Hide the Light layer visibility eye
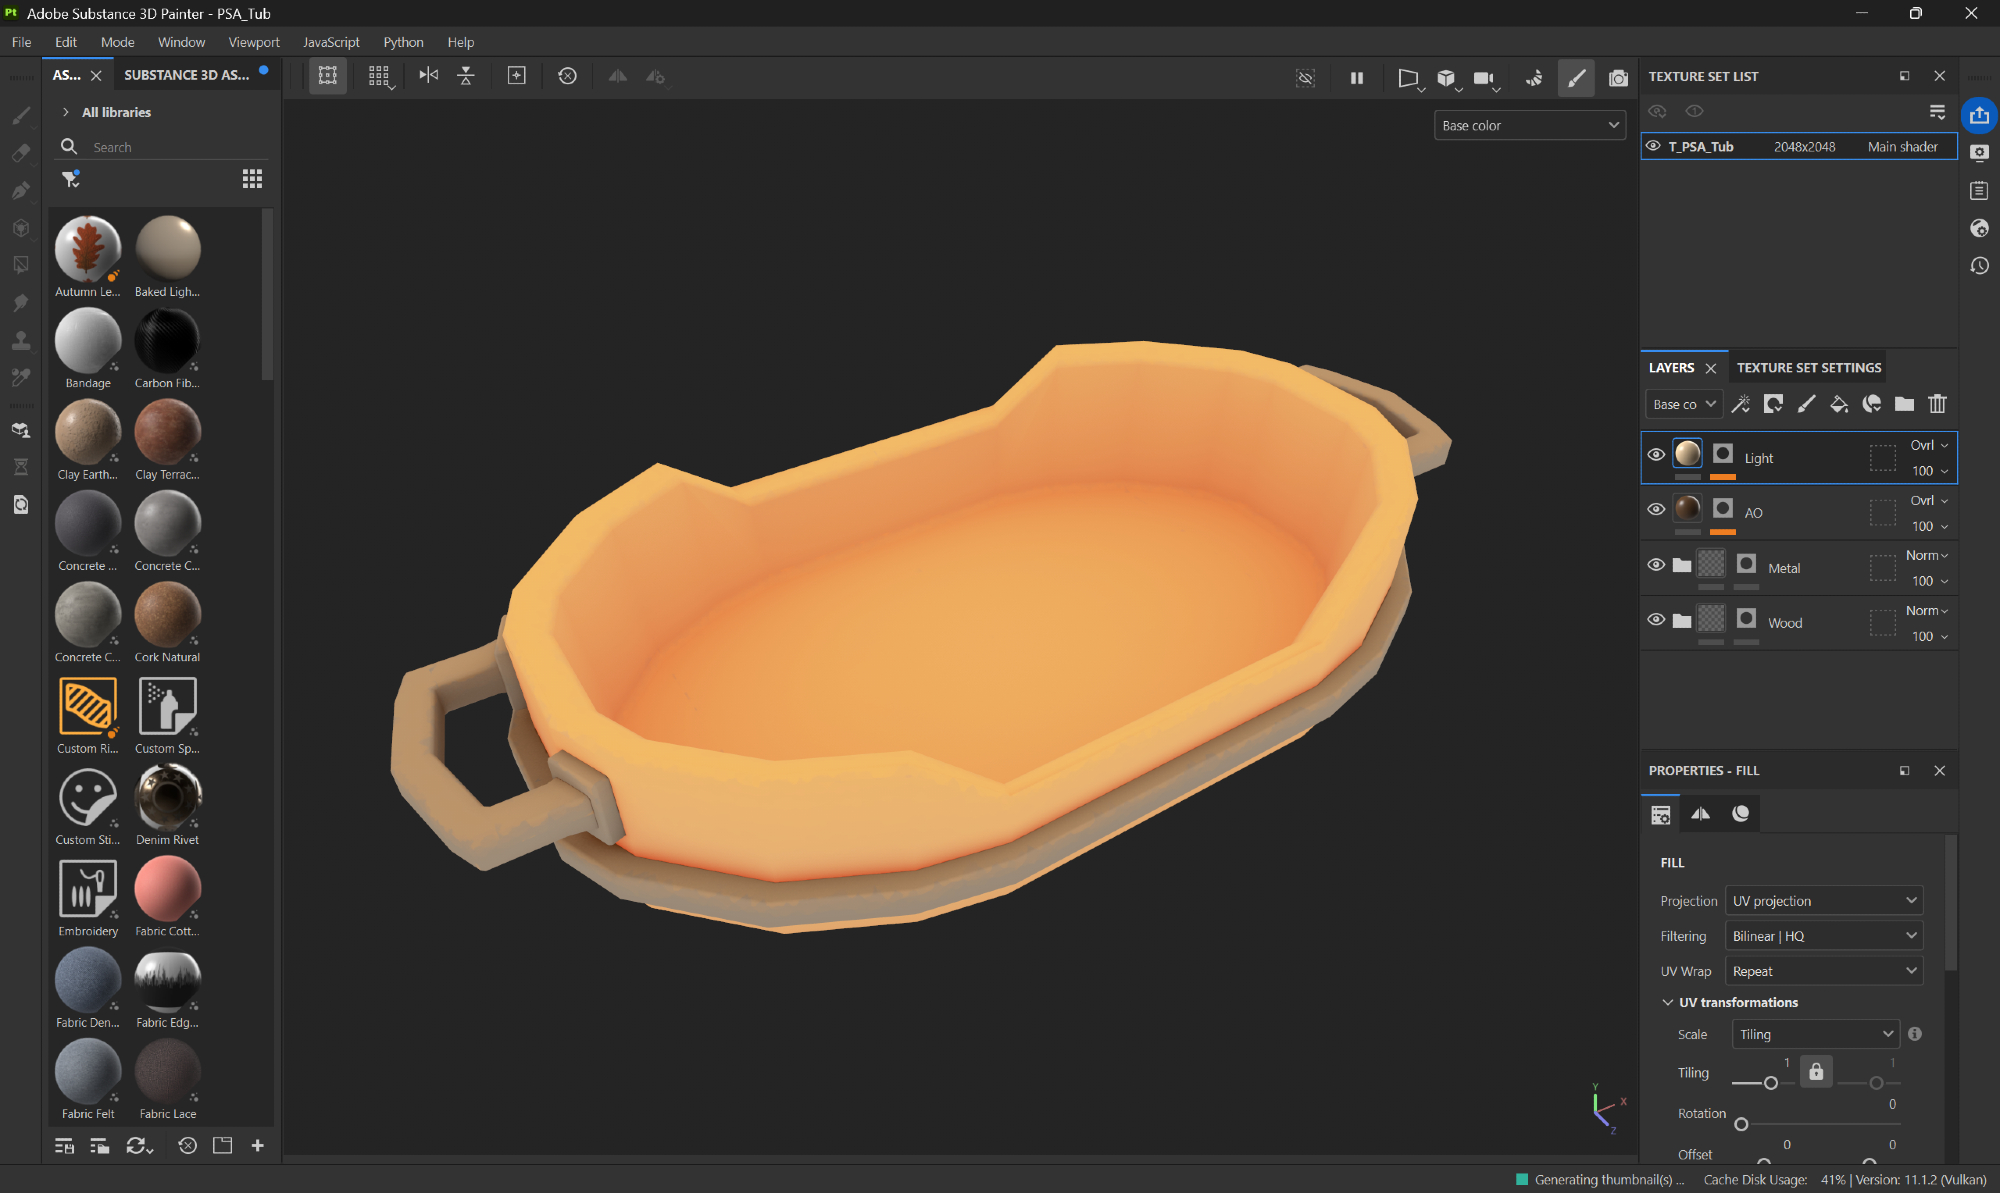 click(x=1656, y=455)
